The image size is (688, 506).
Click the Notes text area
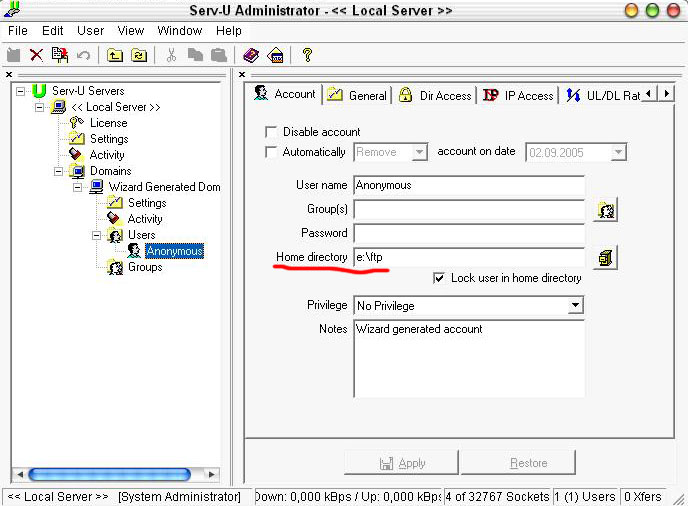[469, 359]
